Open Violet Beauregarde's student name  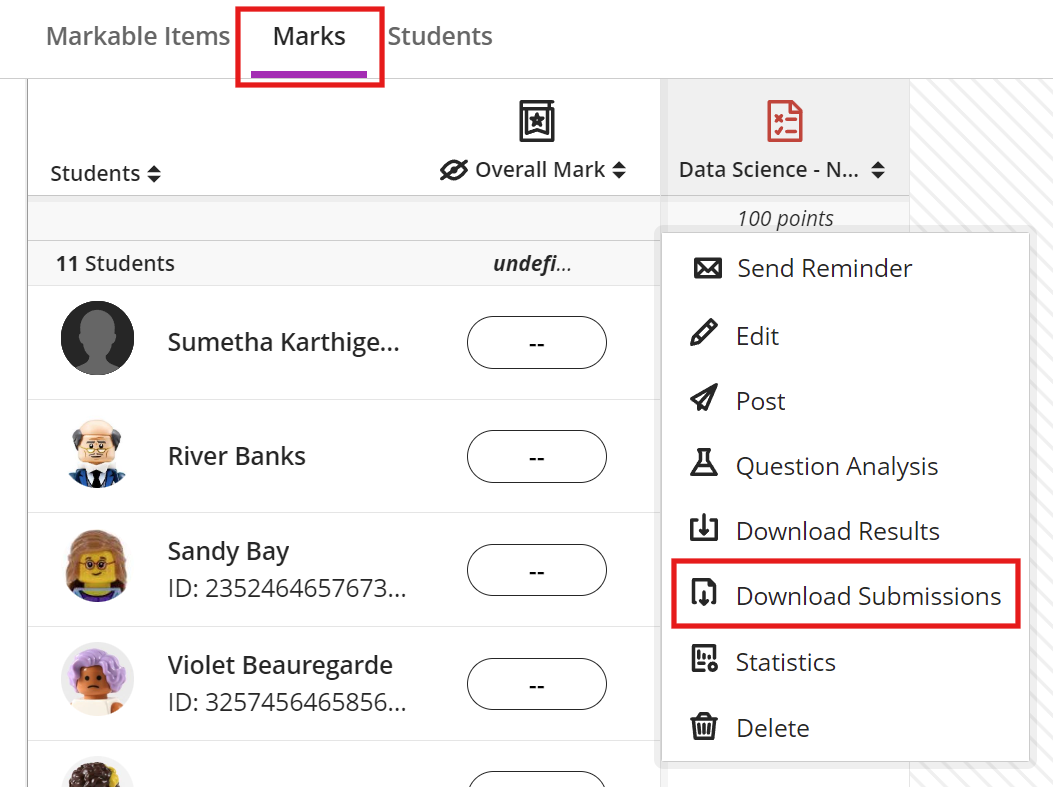tap(280, 665)
